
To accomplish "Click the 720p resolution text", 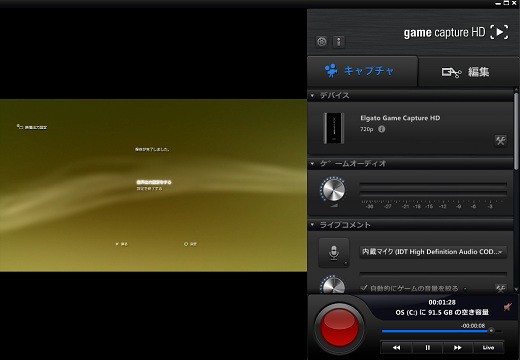I will tap(367, 129).
